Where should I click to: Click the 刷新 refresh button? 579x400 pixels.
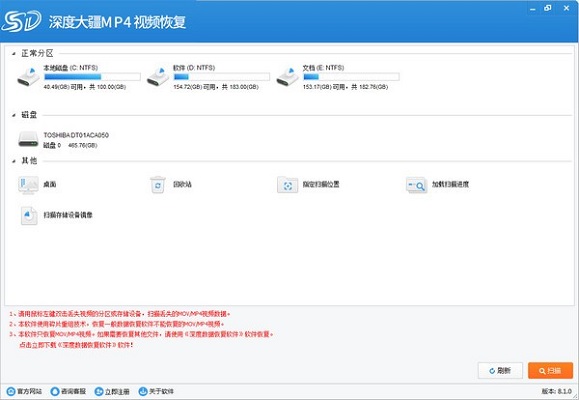pos(500,370)
